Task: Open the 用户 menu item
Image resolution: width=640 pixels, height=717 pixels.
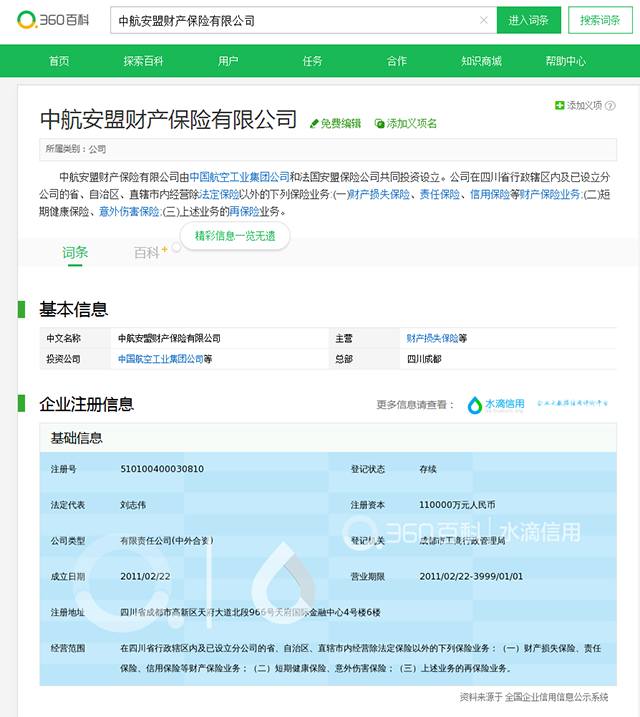Action: [228, 61]
